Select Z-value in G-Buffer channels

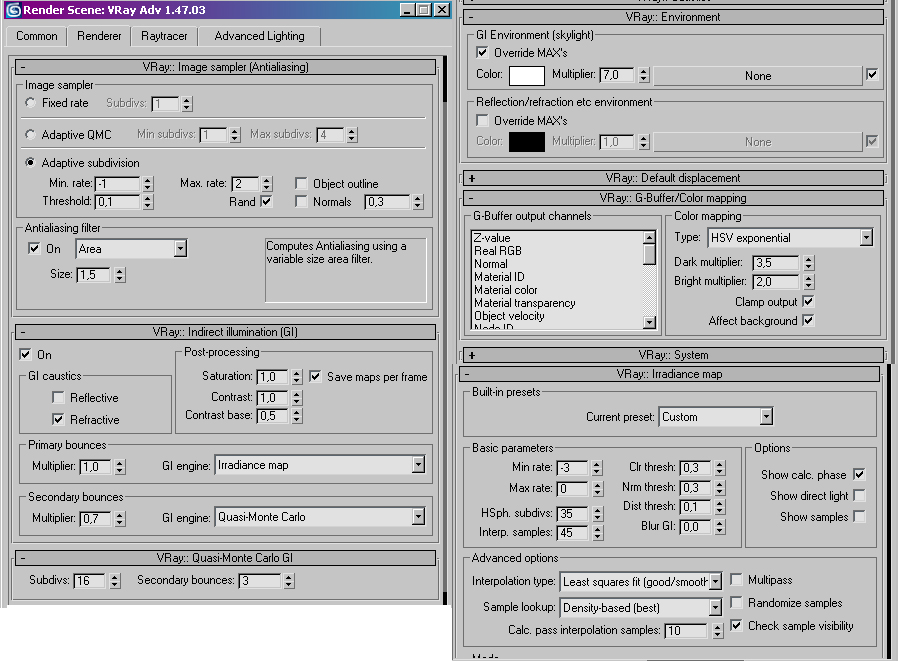pyautogui.click(x=492, y=238)
